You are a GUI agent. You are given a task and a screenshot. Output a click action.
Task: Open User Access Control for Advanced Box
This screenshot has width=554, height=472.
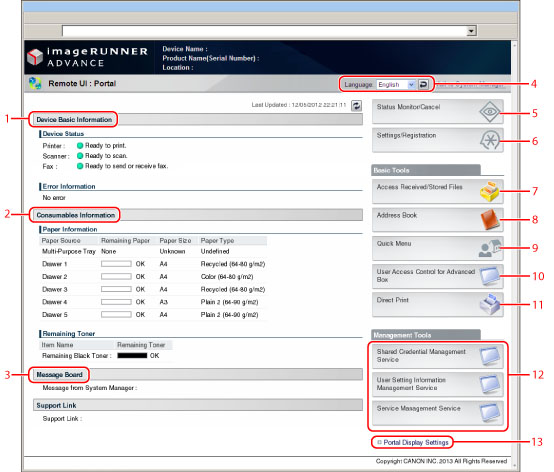437,276
